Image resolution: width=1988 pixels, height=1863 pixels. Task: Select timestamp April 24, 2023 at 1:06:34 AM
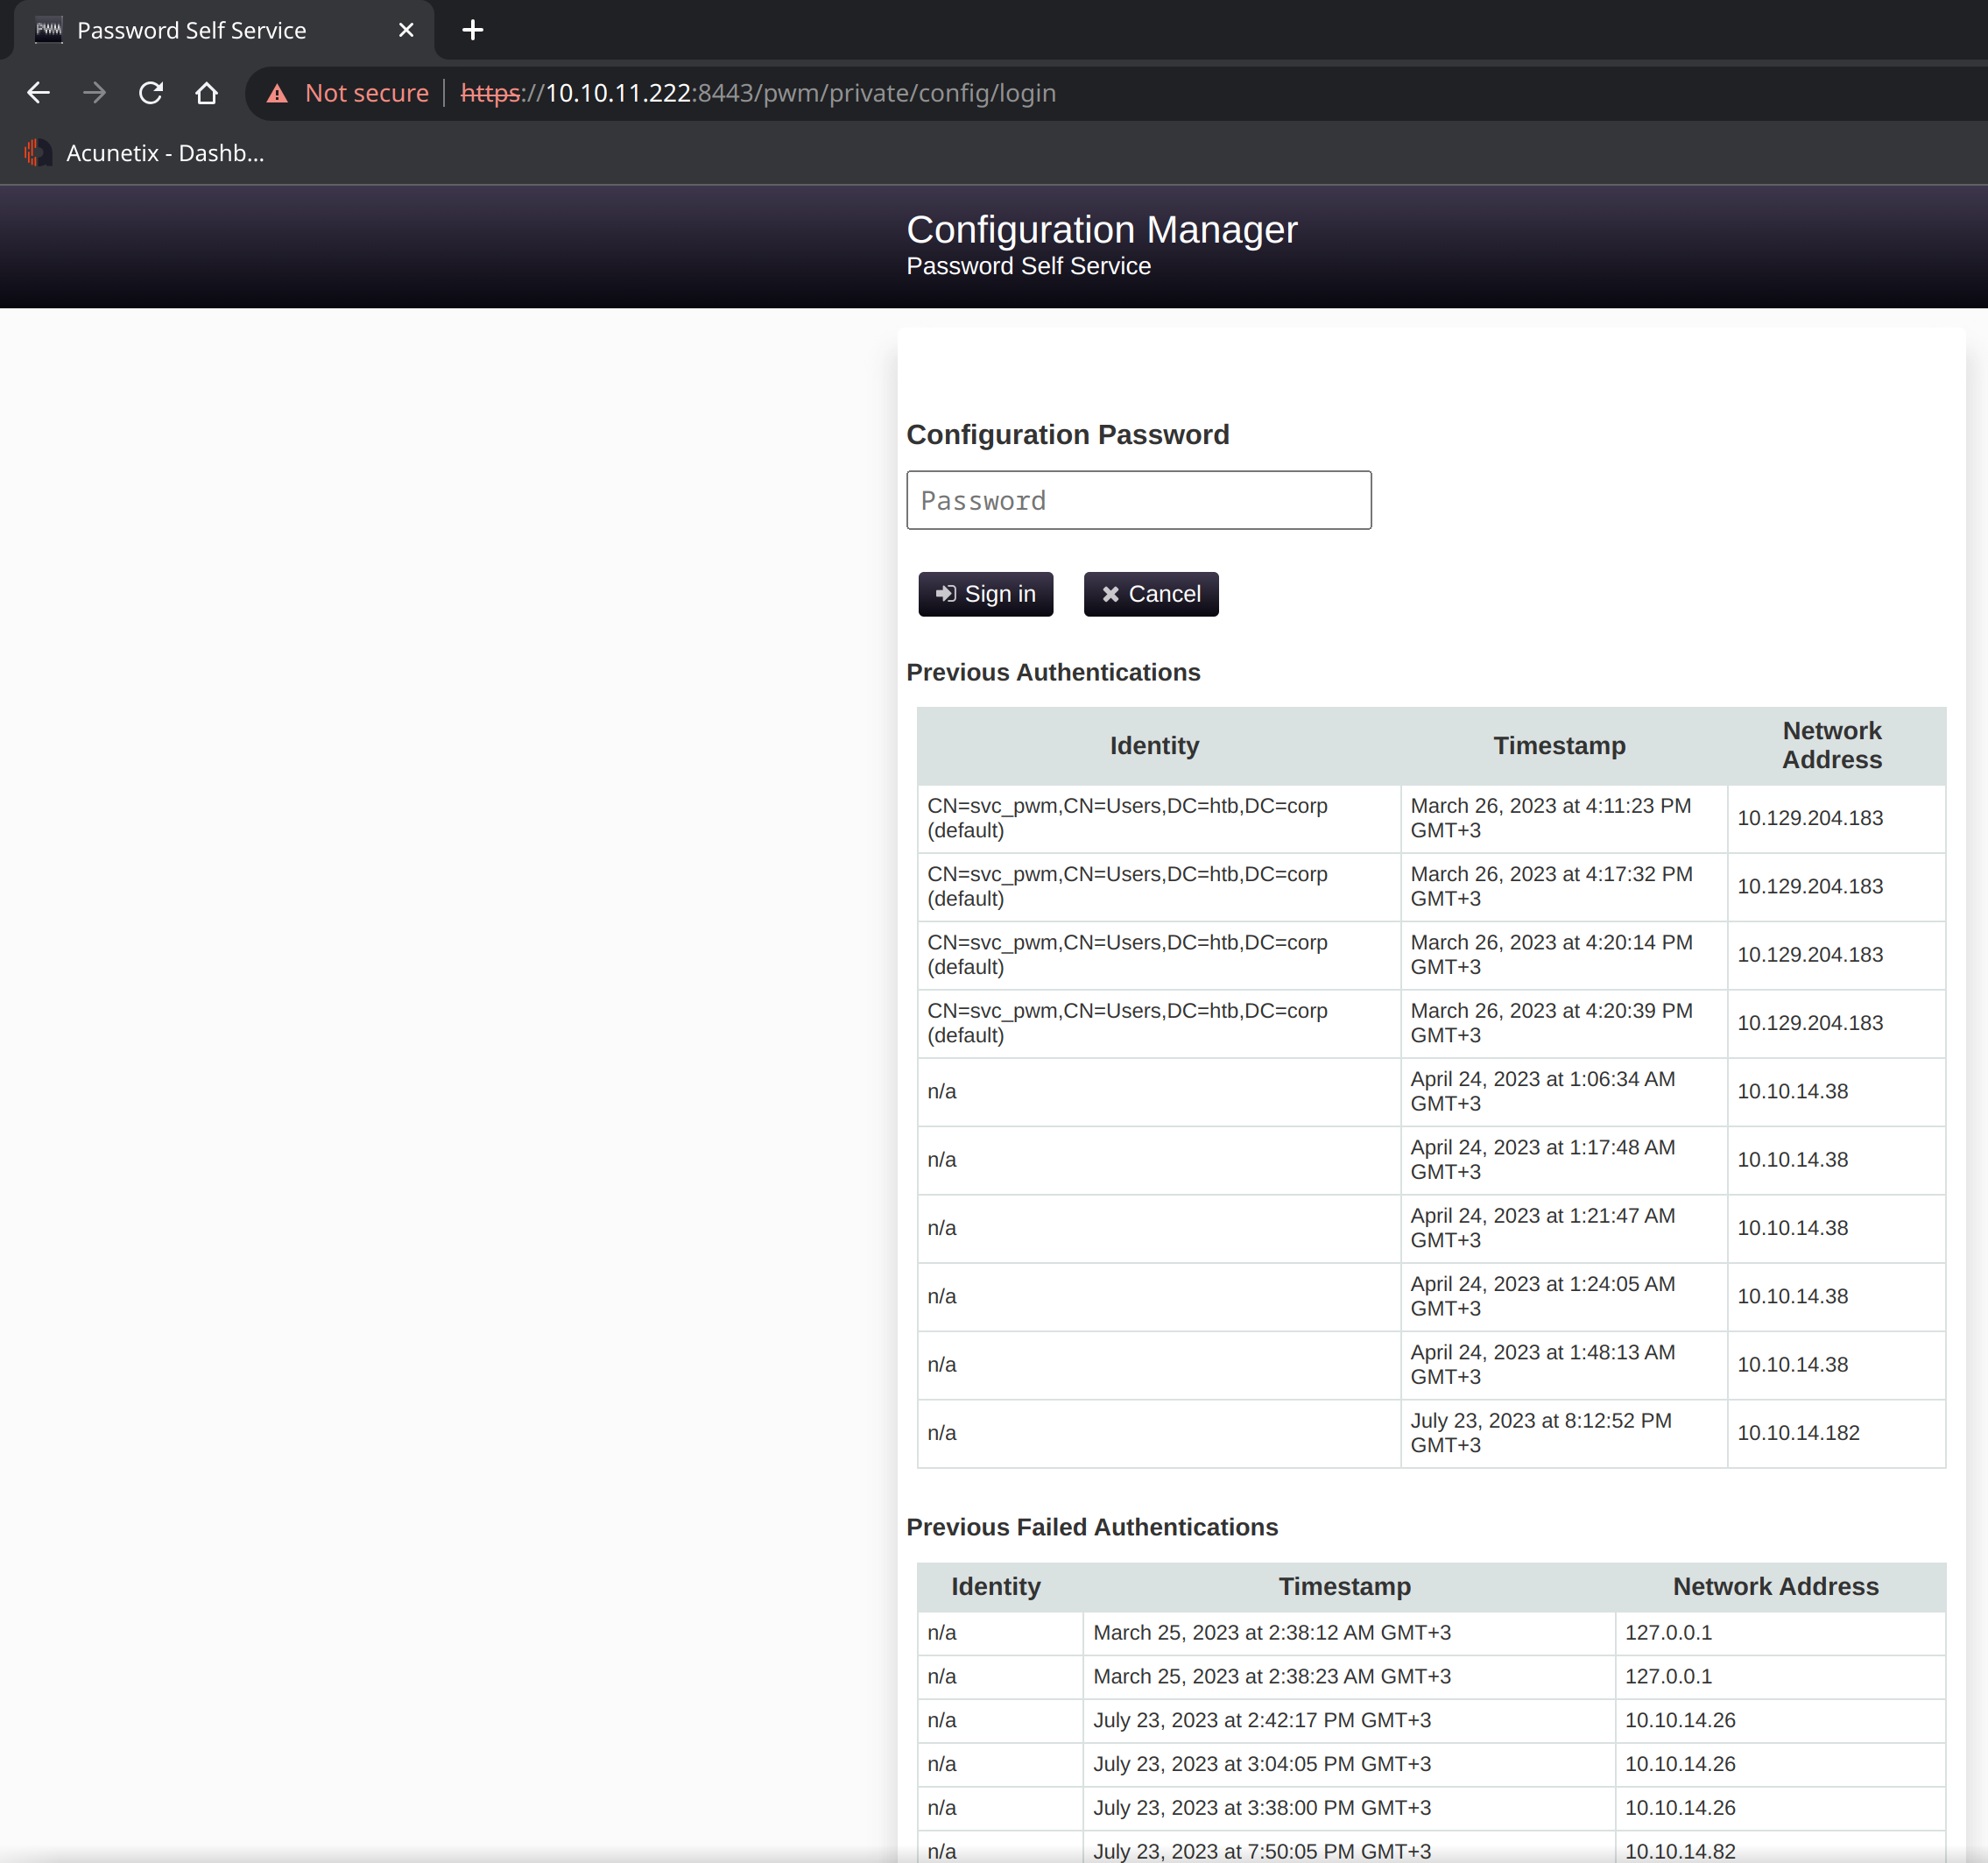[x=1542, y=1091]
